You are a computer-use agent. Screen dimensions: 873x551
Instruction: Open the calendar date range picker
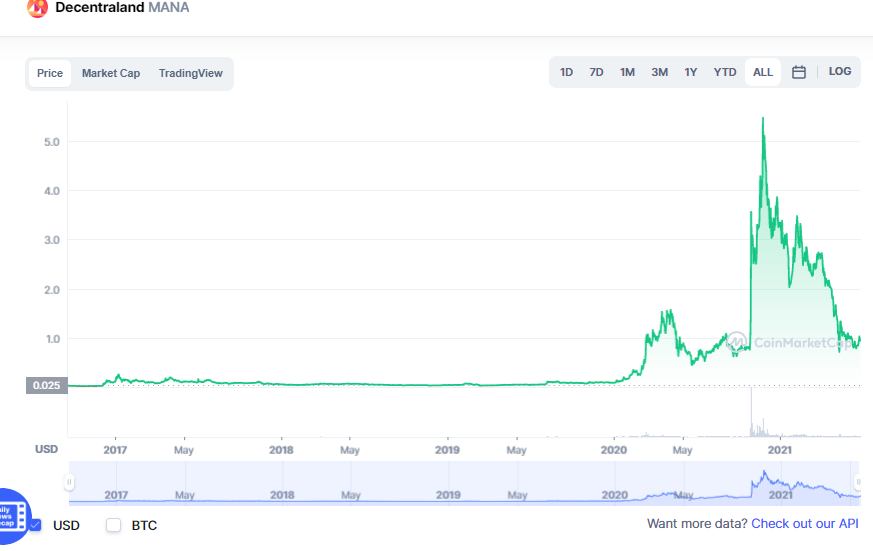click(799, 72)
